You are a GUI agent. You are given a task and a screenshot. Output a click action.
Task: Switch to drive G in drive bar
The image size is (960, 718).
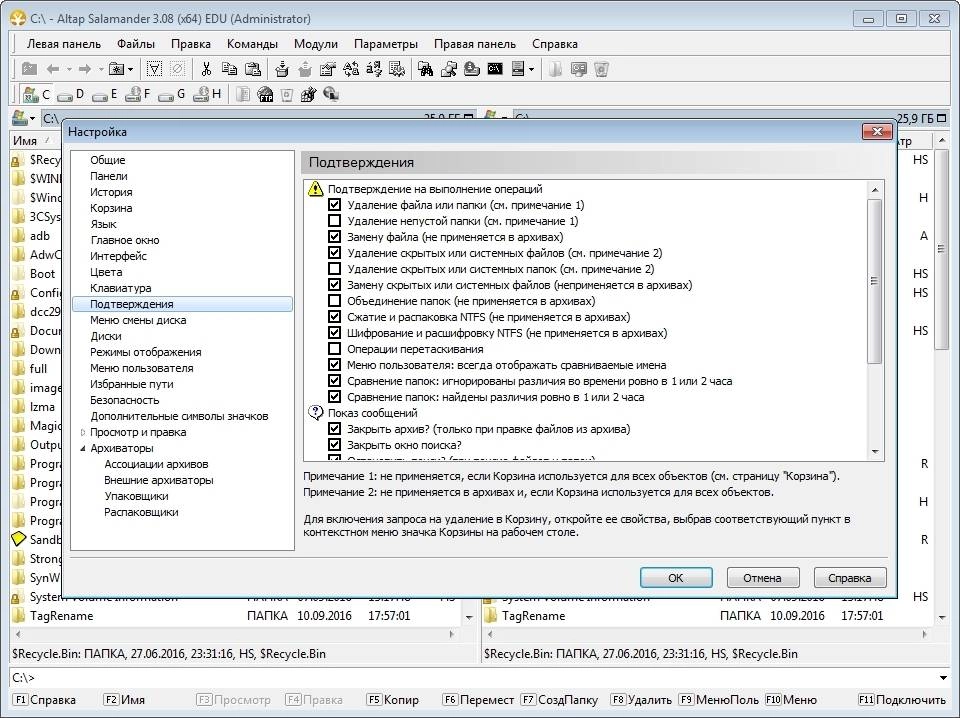[x=171, y=94]
